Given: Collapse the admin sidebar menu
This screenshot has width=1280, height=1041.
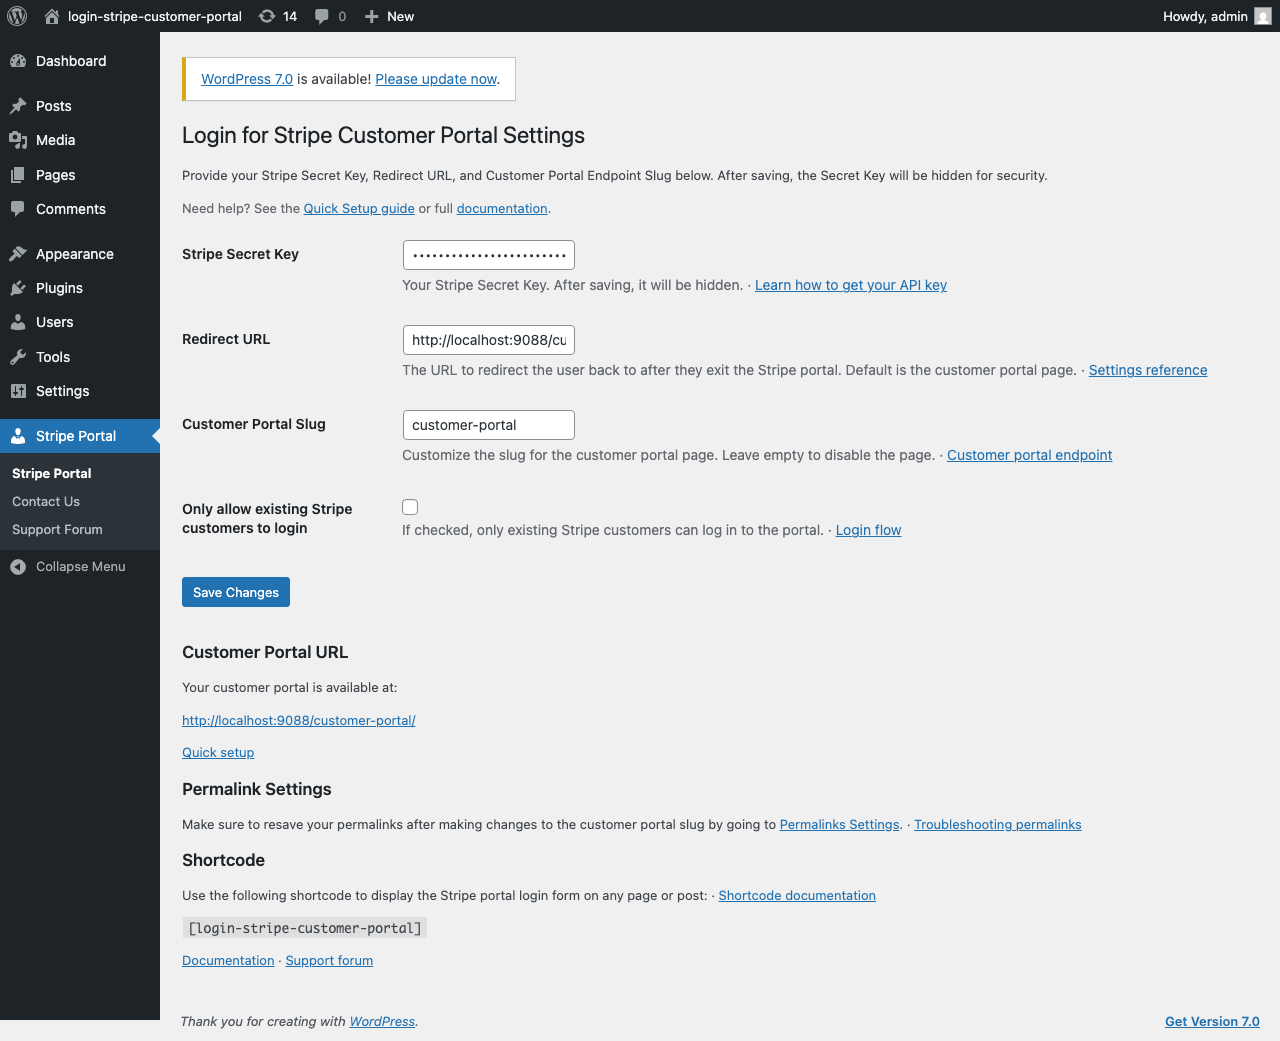Looking at the screenshot, I should 80,567.
